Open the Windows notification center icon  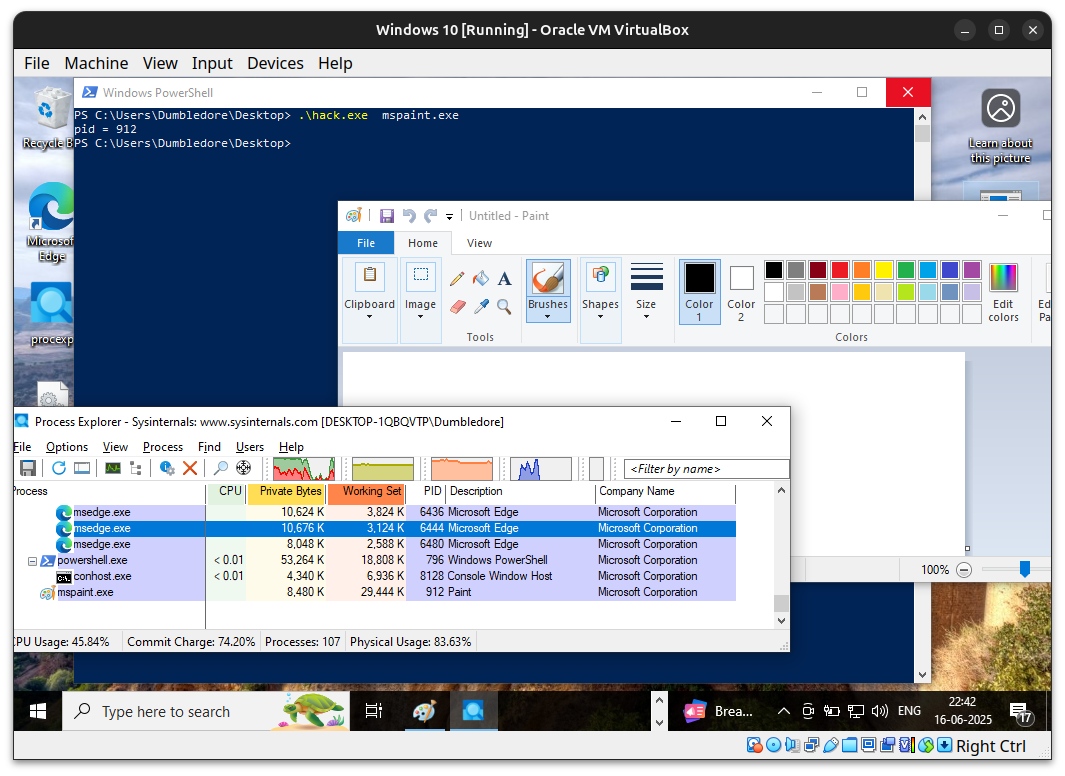tap(1020, 712)
